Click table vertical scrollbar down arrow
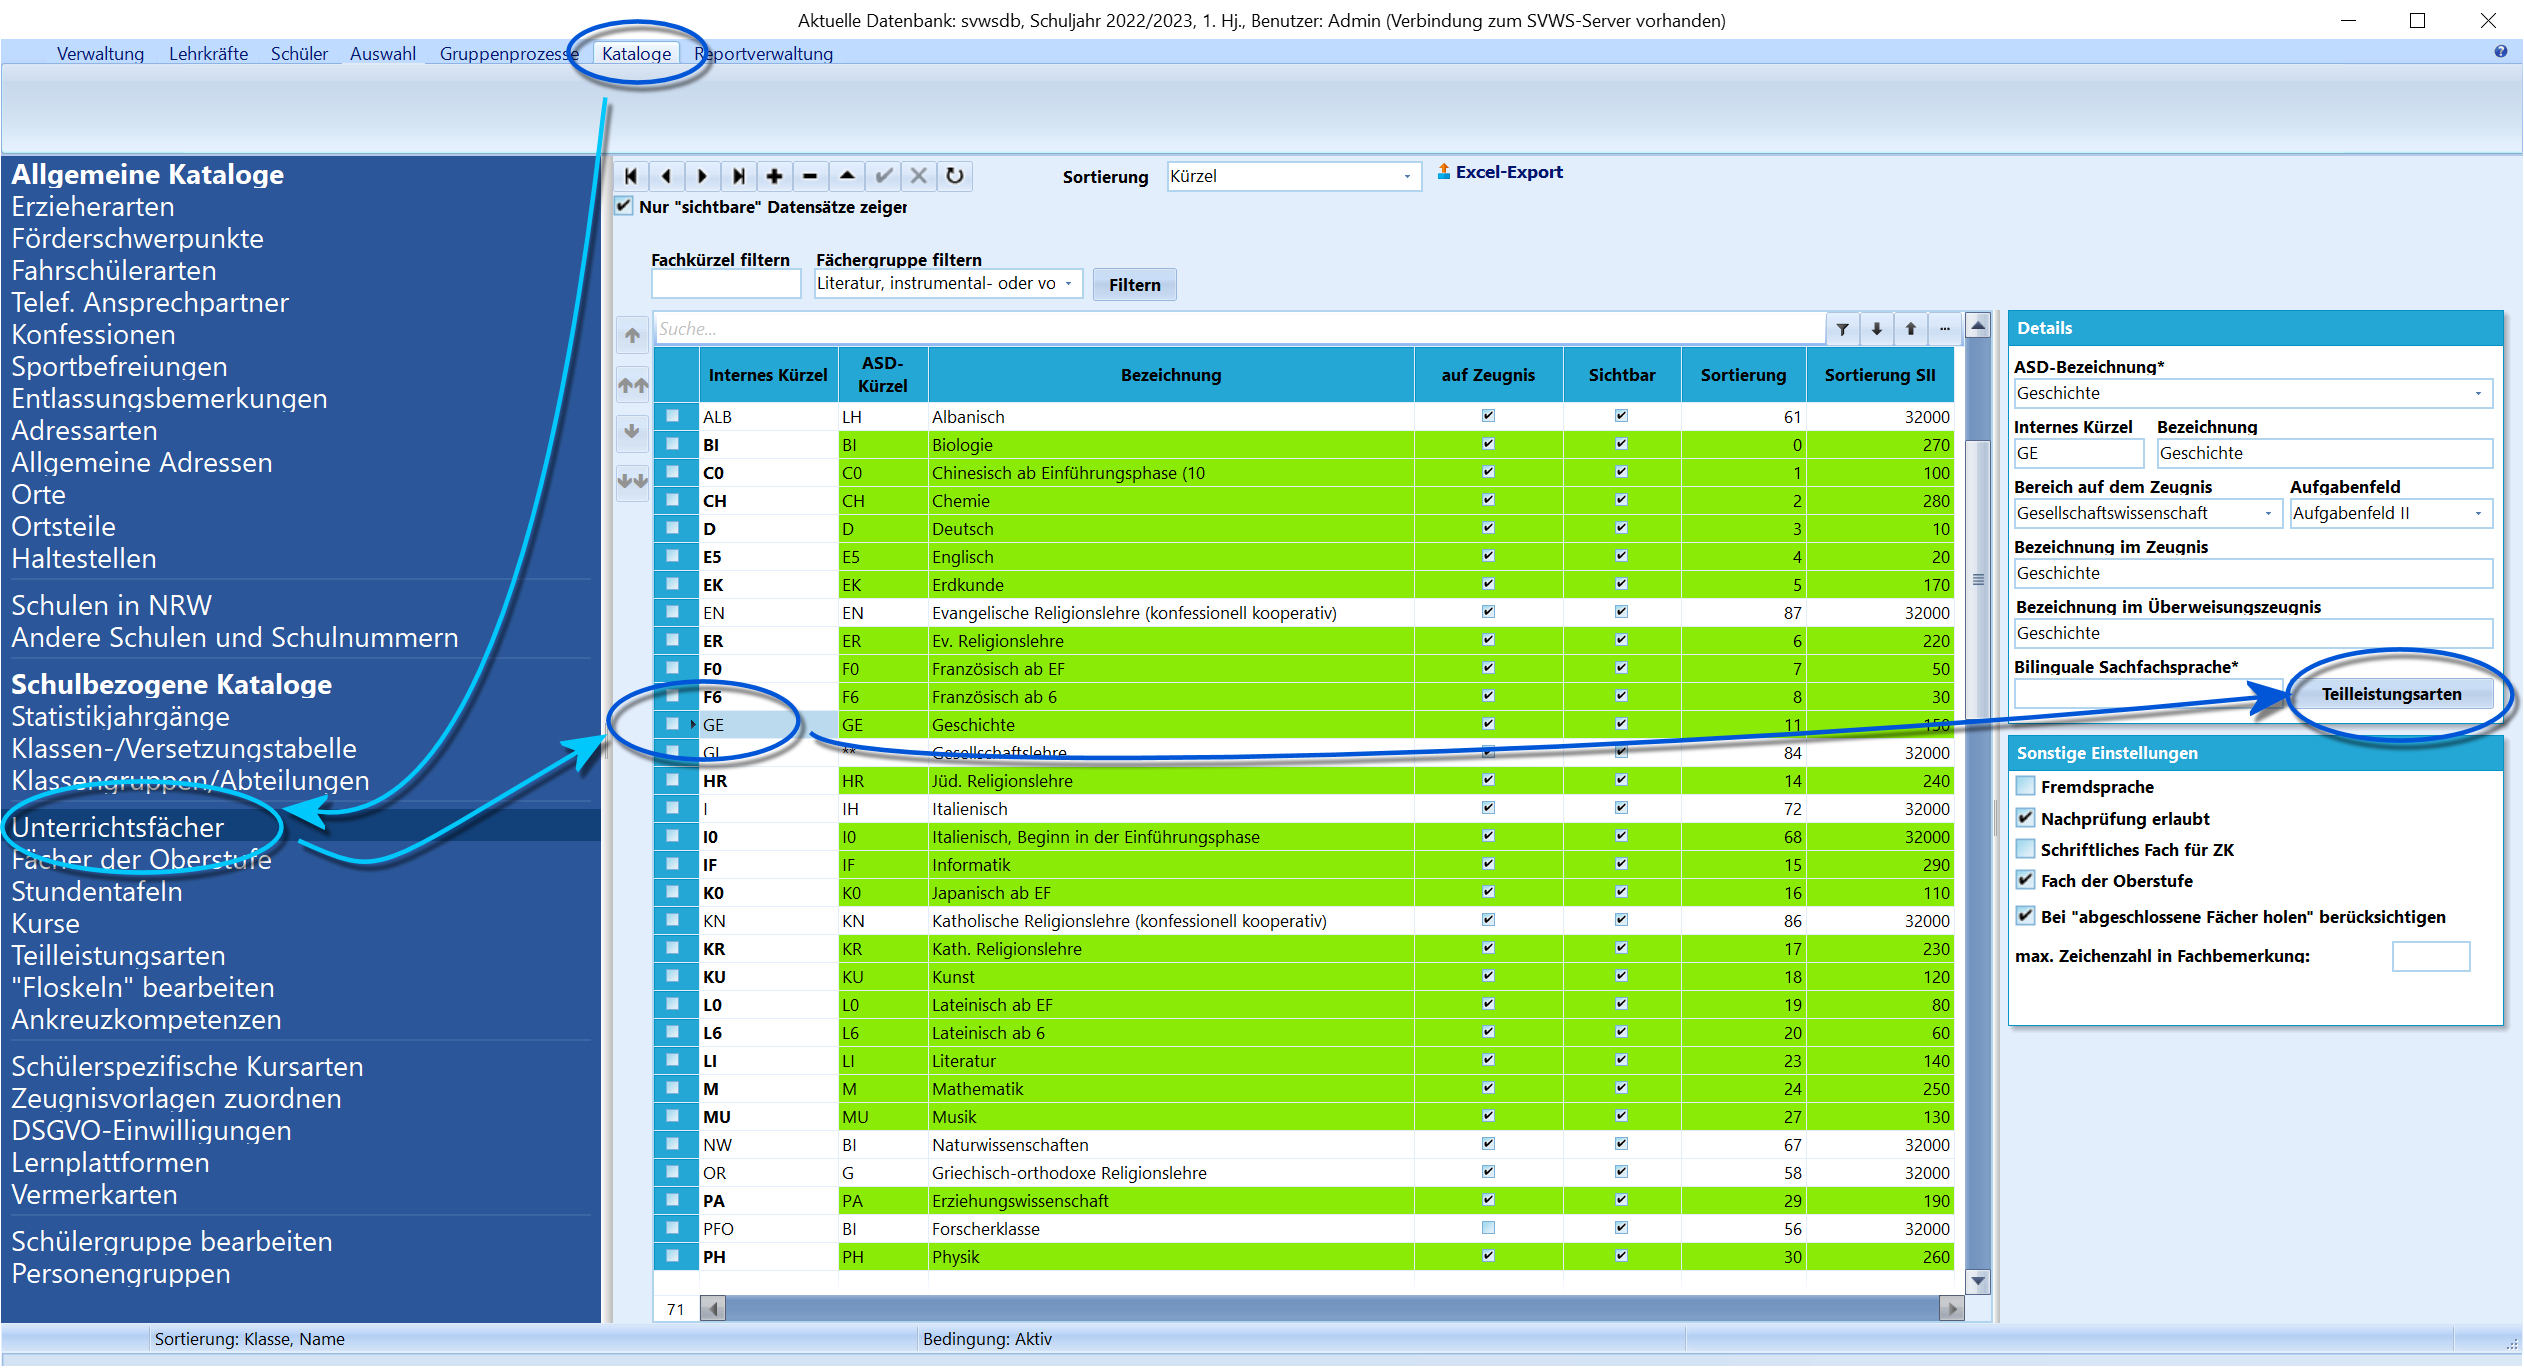The height and width of the screenshot is (1368, 2524). point(1978,1281)
